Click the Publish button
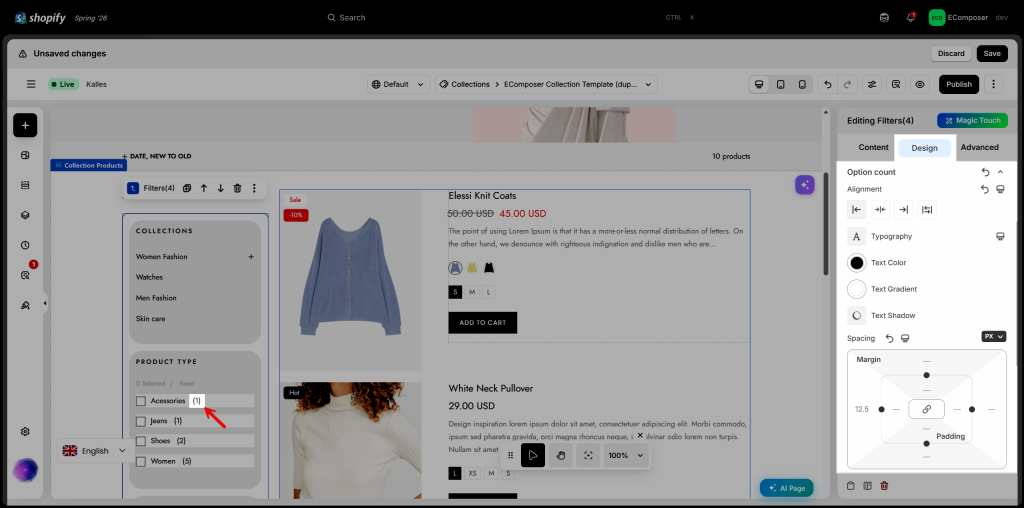Image resolution: width=1024 pixels, height=508 pixels. tap(959, 84)
